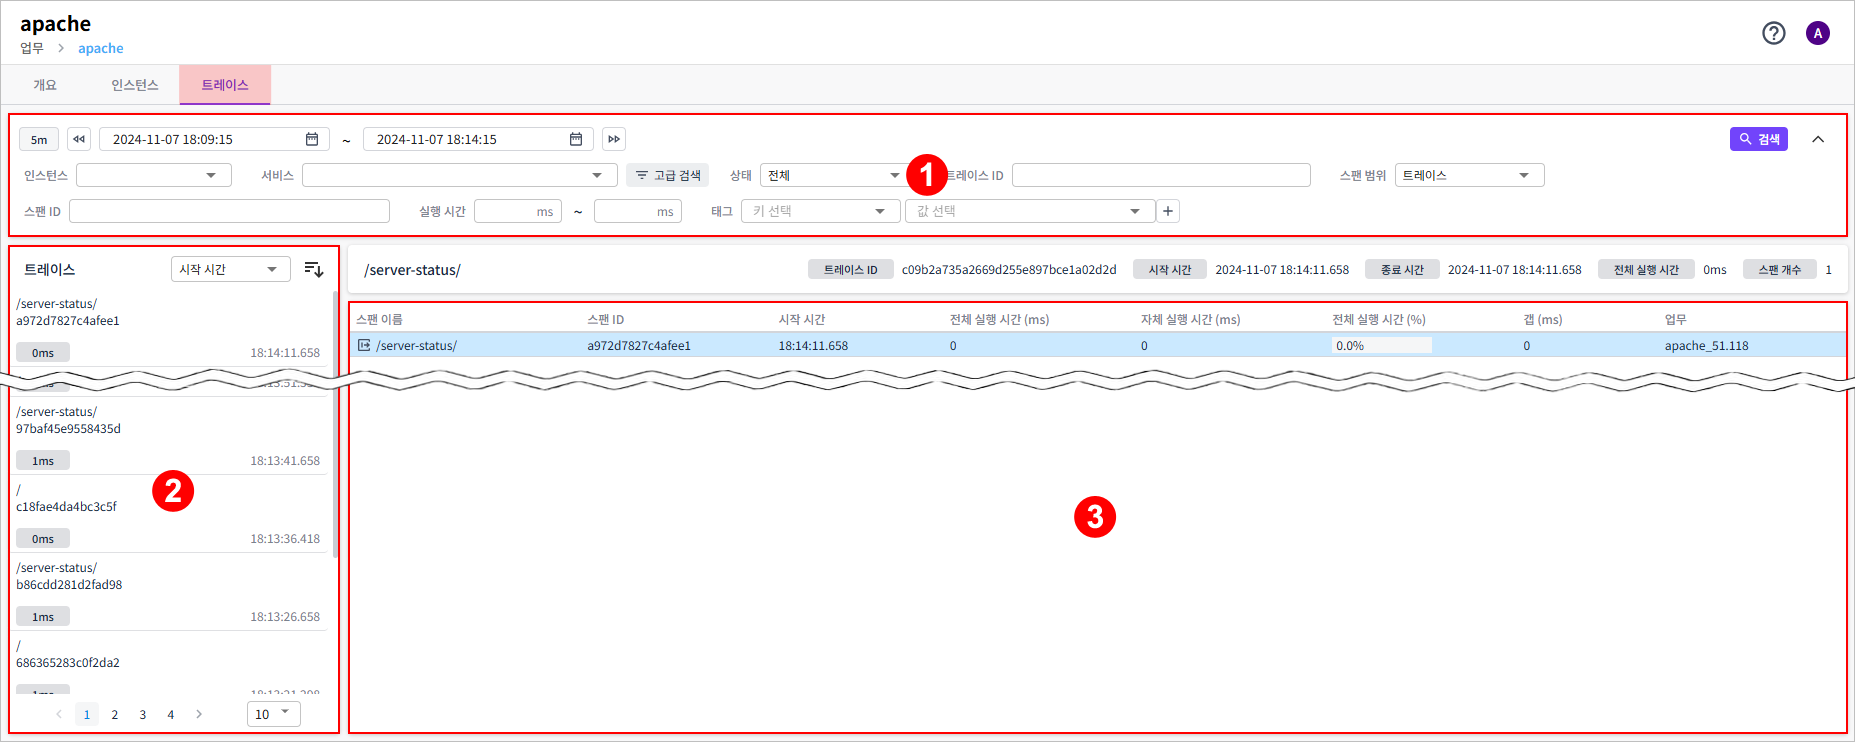The width and height of the screenshot is (1855, 742).
Task: Click the 전체 실행 시간 (%) column header
Action: [1379, 319]
